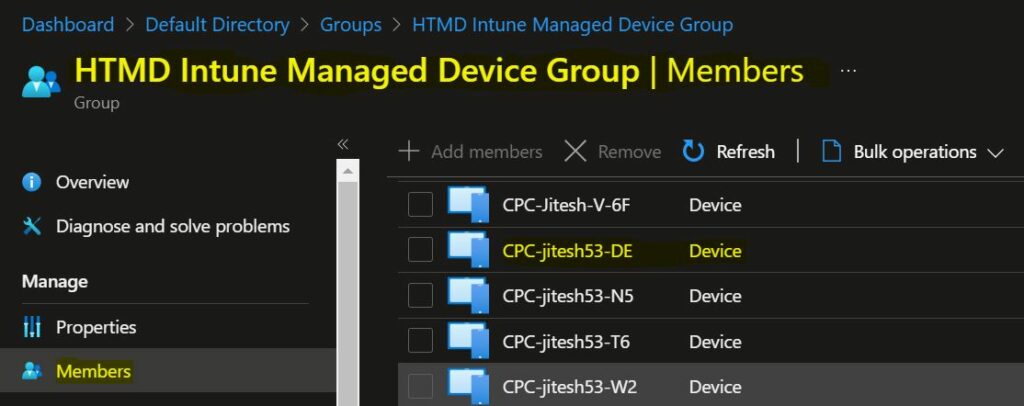Click the Properties sliders icon
The height and width of the screenshot is (406, 1024).
[31, 327]
